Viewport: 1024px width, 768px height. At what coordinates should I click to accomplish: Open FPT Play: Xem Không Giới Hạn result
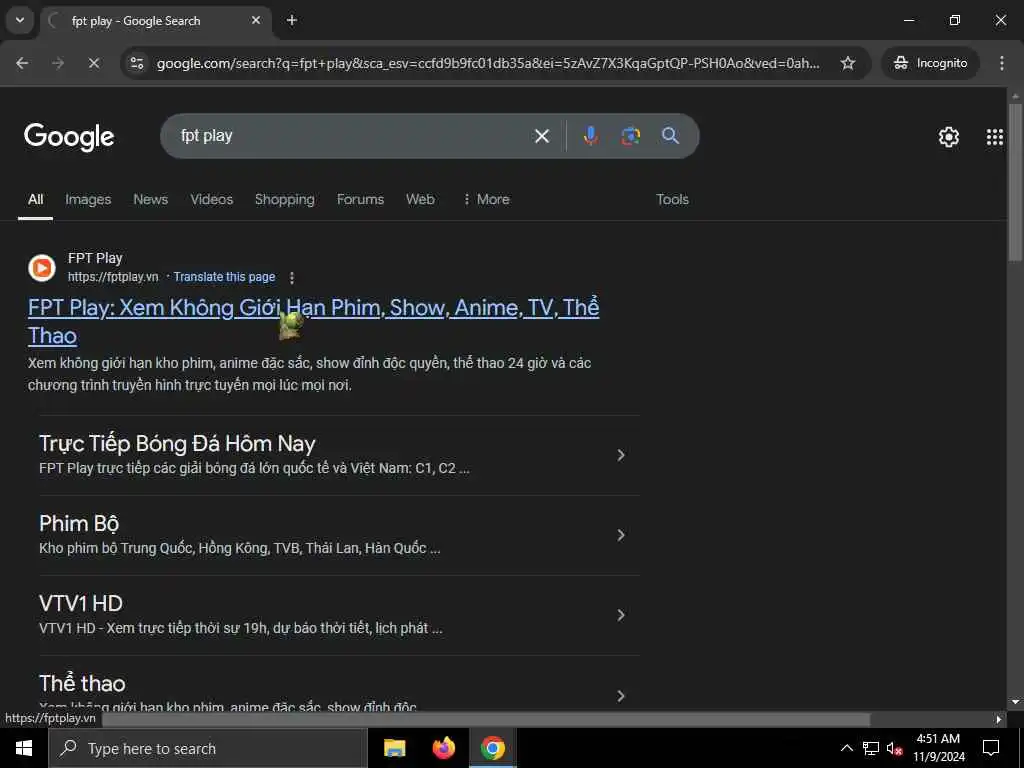[x=313, y=321]
